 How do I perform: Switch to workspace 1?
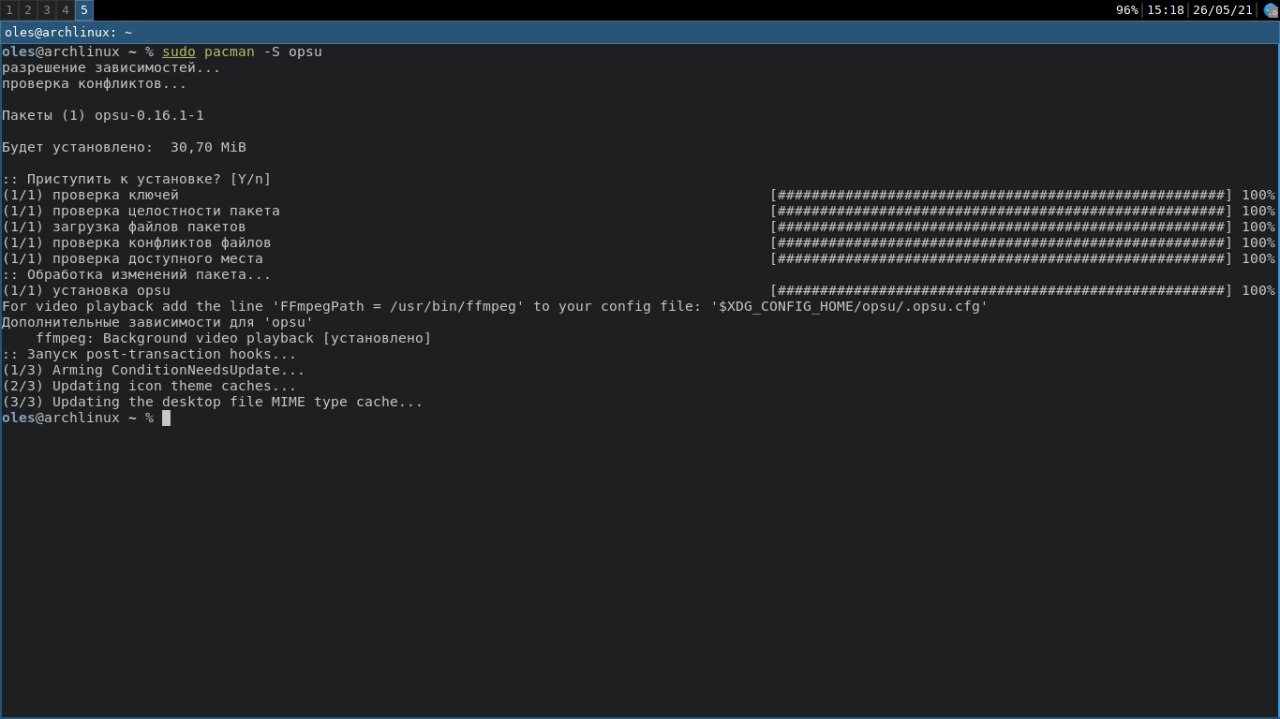[x=9, y=10]
